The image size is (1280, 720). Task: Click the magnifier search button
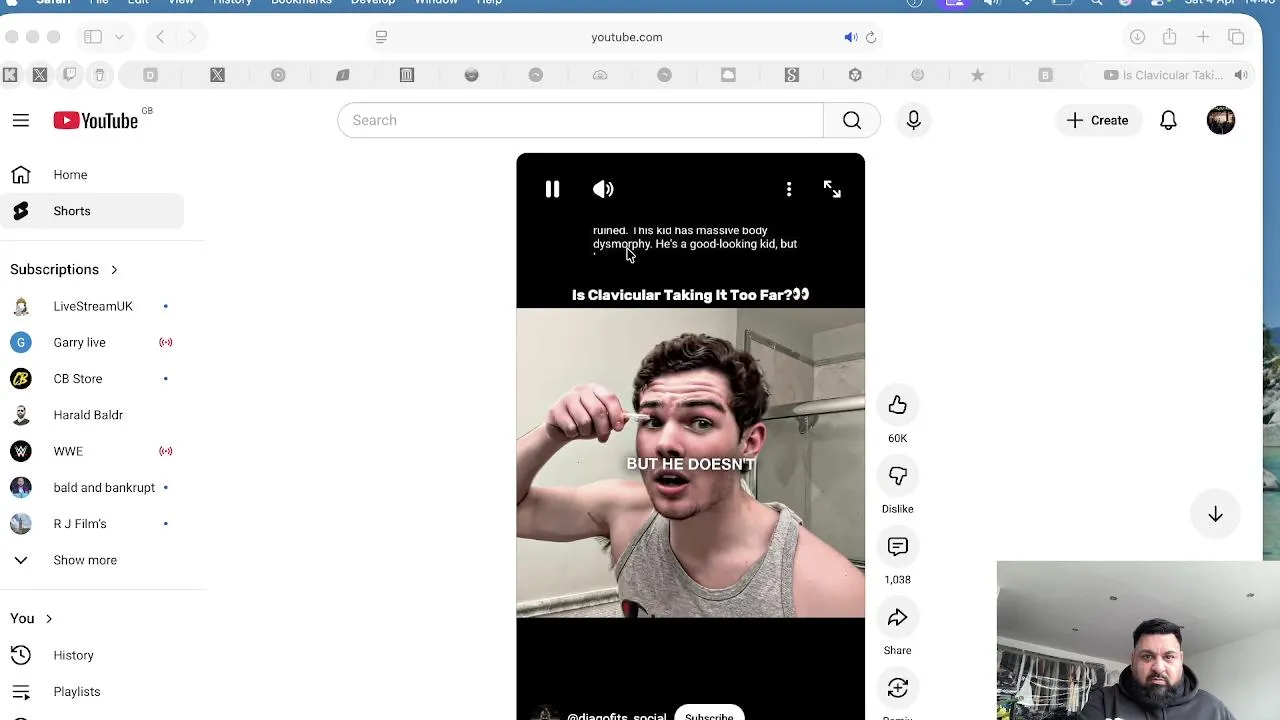point(852,120)
